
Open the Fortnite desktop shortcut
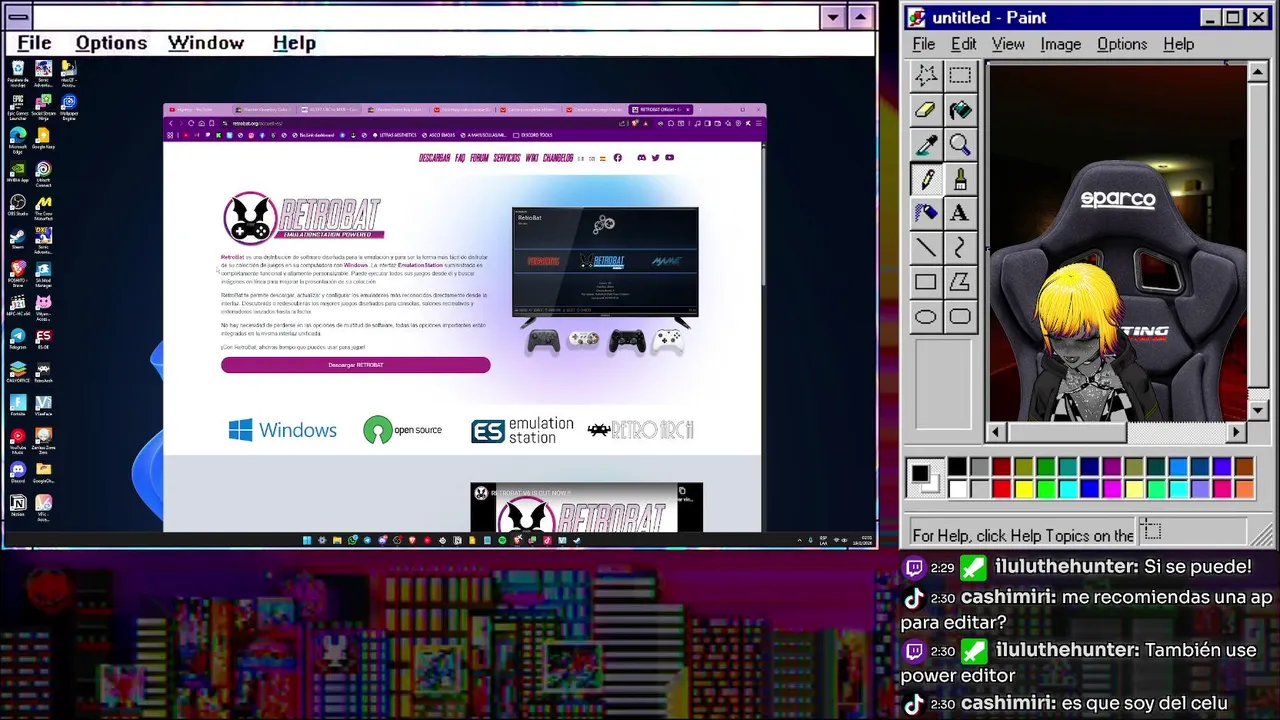pos(17,405)
